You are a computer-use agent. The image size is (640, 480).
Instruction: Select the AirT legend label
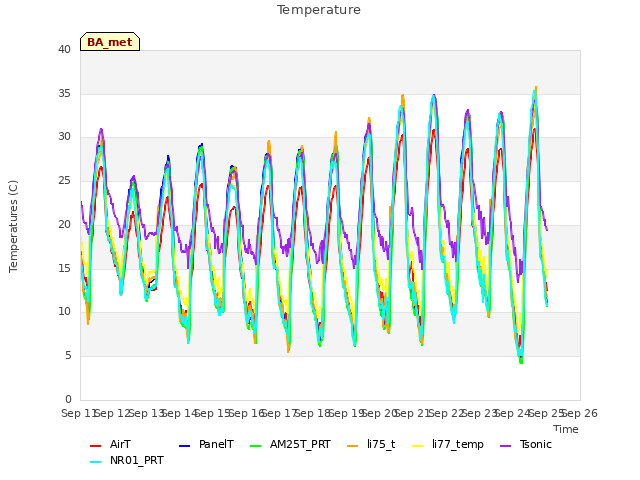120,444
